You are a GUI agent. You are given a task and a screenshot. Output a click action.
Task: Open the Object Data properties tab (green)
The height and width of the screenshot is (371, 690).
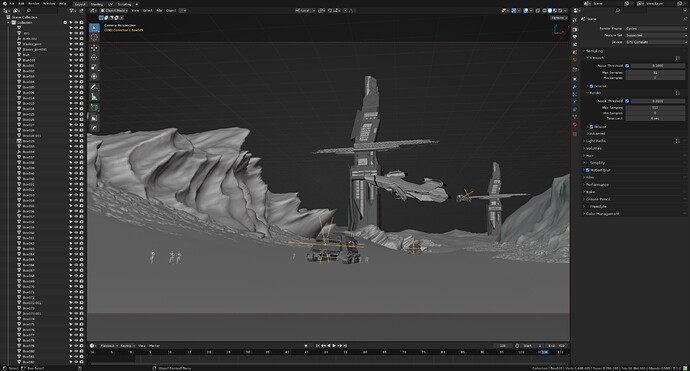pyautogui.click(x=575, y=117)
